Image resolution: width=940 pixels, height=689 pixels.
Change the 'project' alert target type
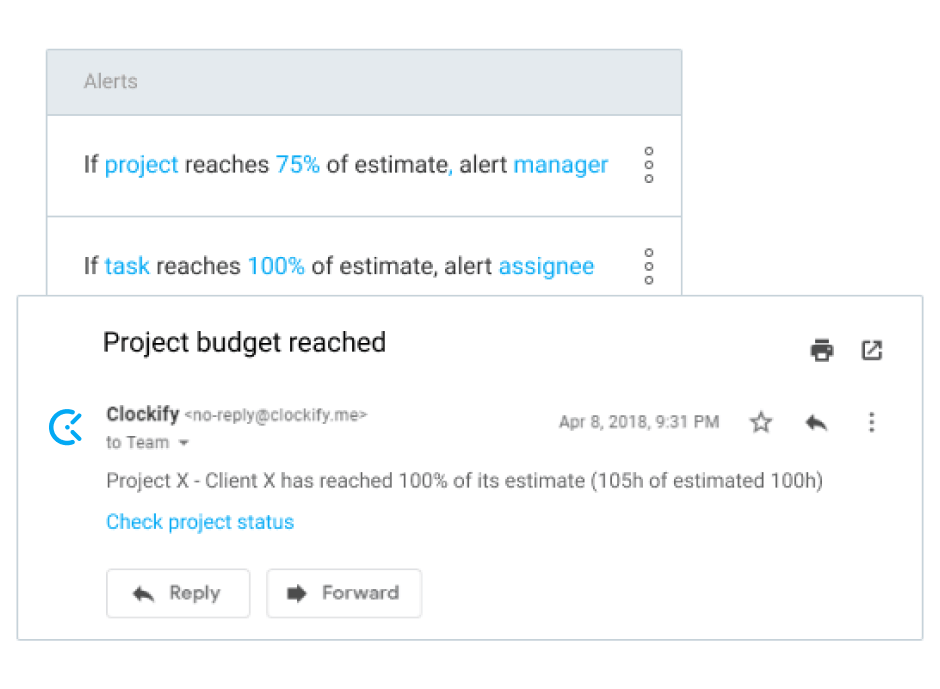[141, 165]
